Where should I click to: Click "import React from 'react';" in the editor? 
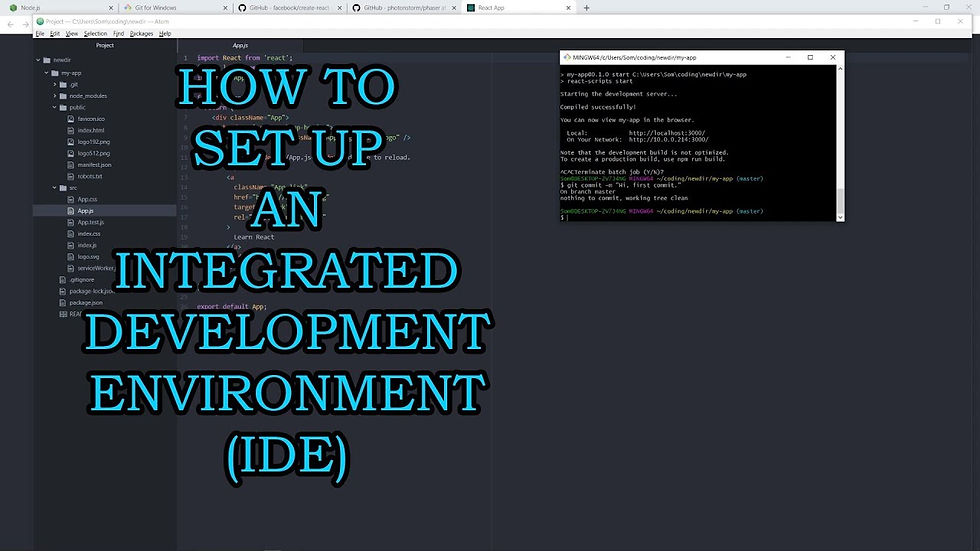(x=245, y=57)
